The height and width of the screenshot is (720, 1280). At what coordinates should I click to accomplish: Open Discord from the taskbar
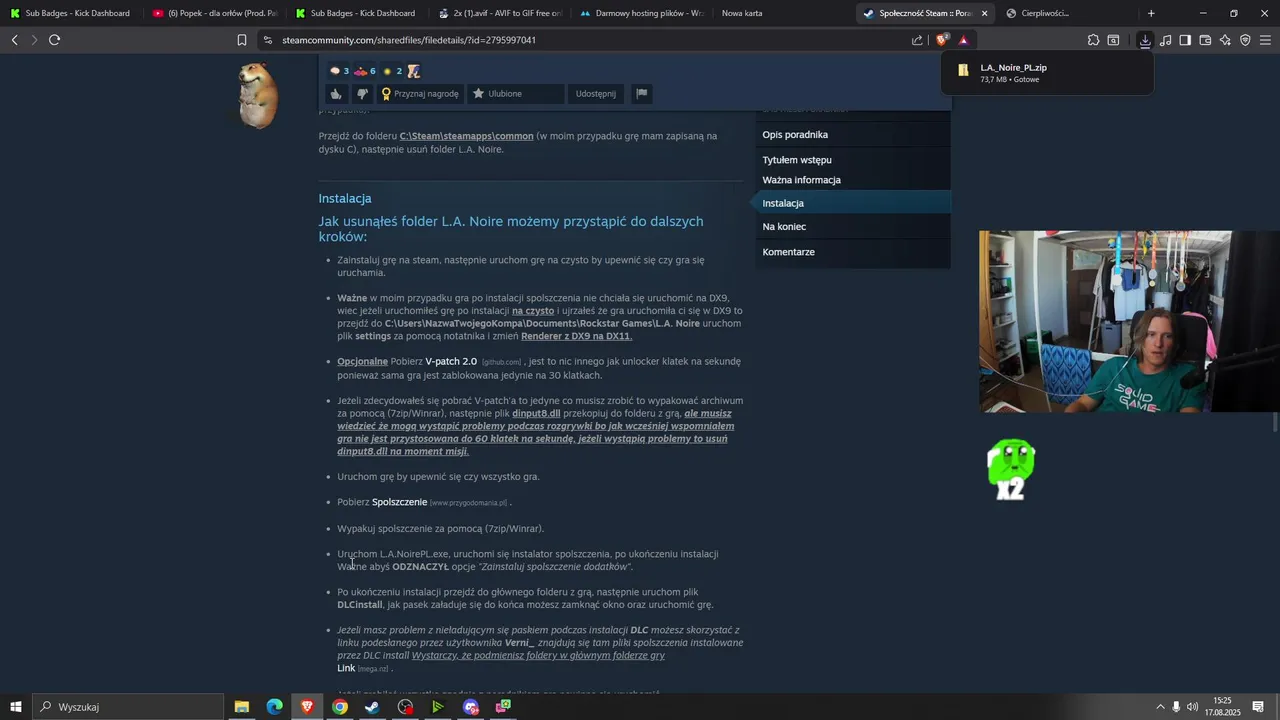coord(471,707)
